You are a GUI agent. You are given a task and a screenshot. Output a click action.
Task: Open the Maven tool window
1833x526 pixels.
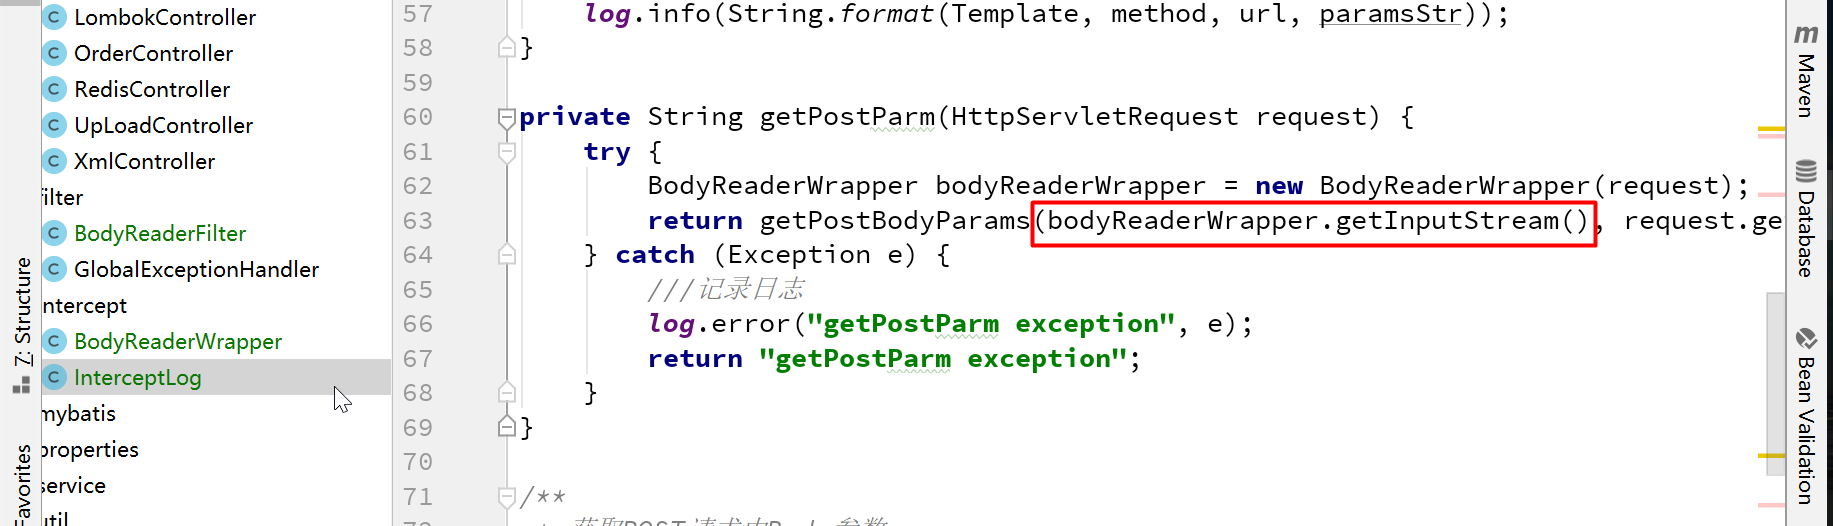pyautogui.click(x=1806, y=70)
